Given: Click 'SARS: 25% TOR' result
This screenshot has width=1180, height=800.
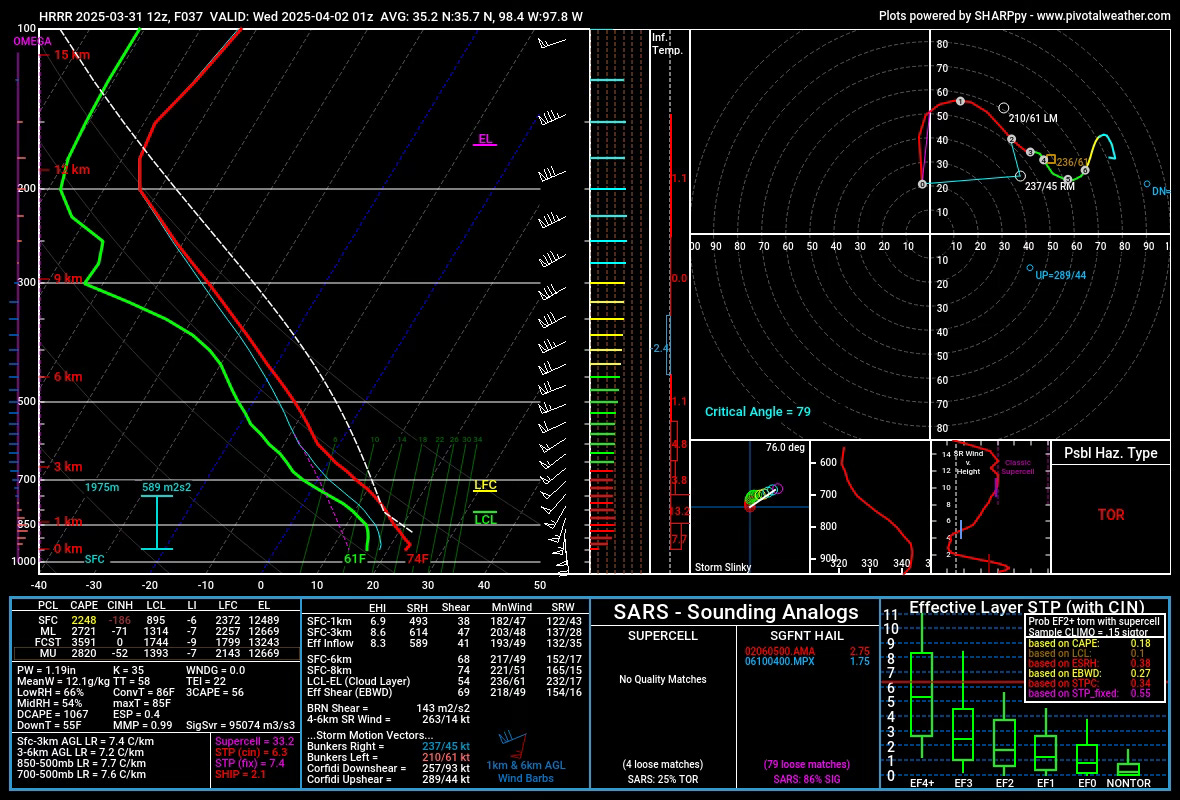Looking at the screenshot, I should pyautogui.click(x=662, y=780).
